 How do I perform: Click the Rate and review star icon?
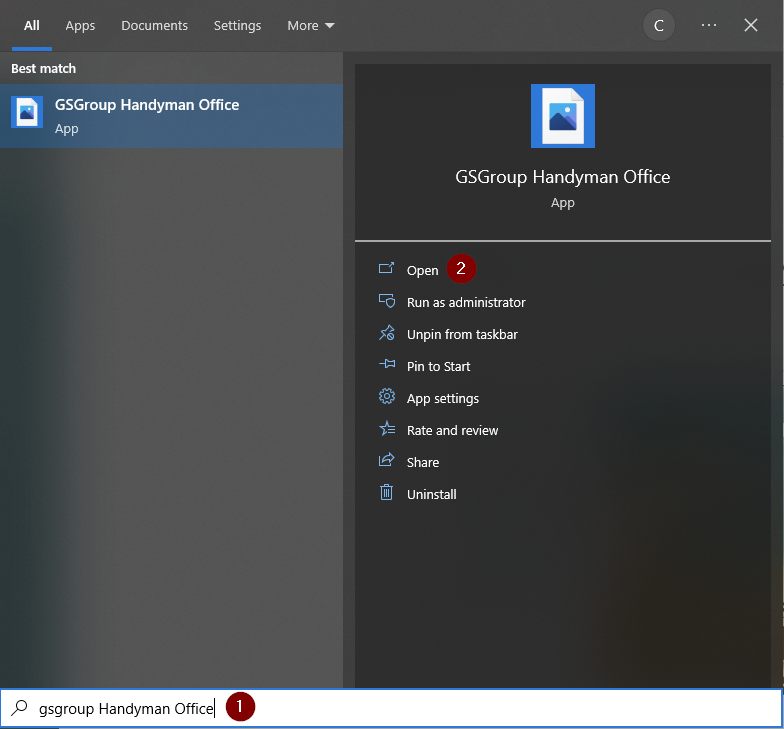coord(386,428)
